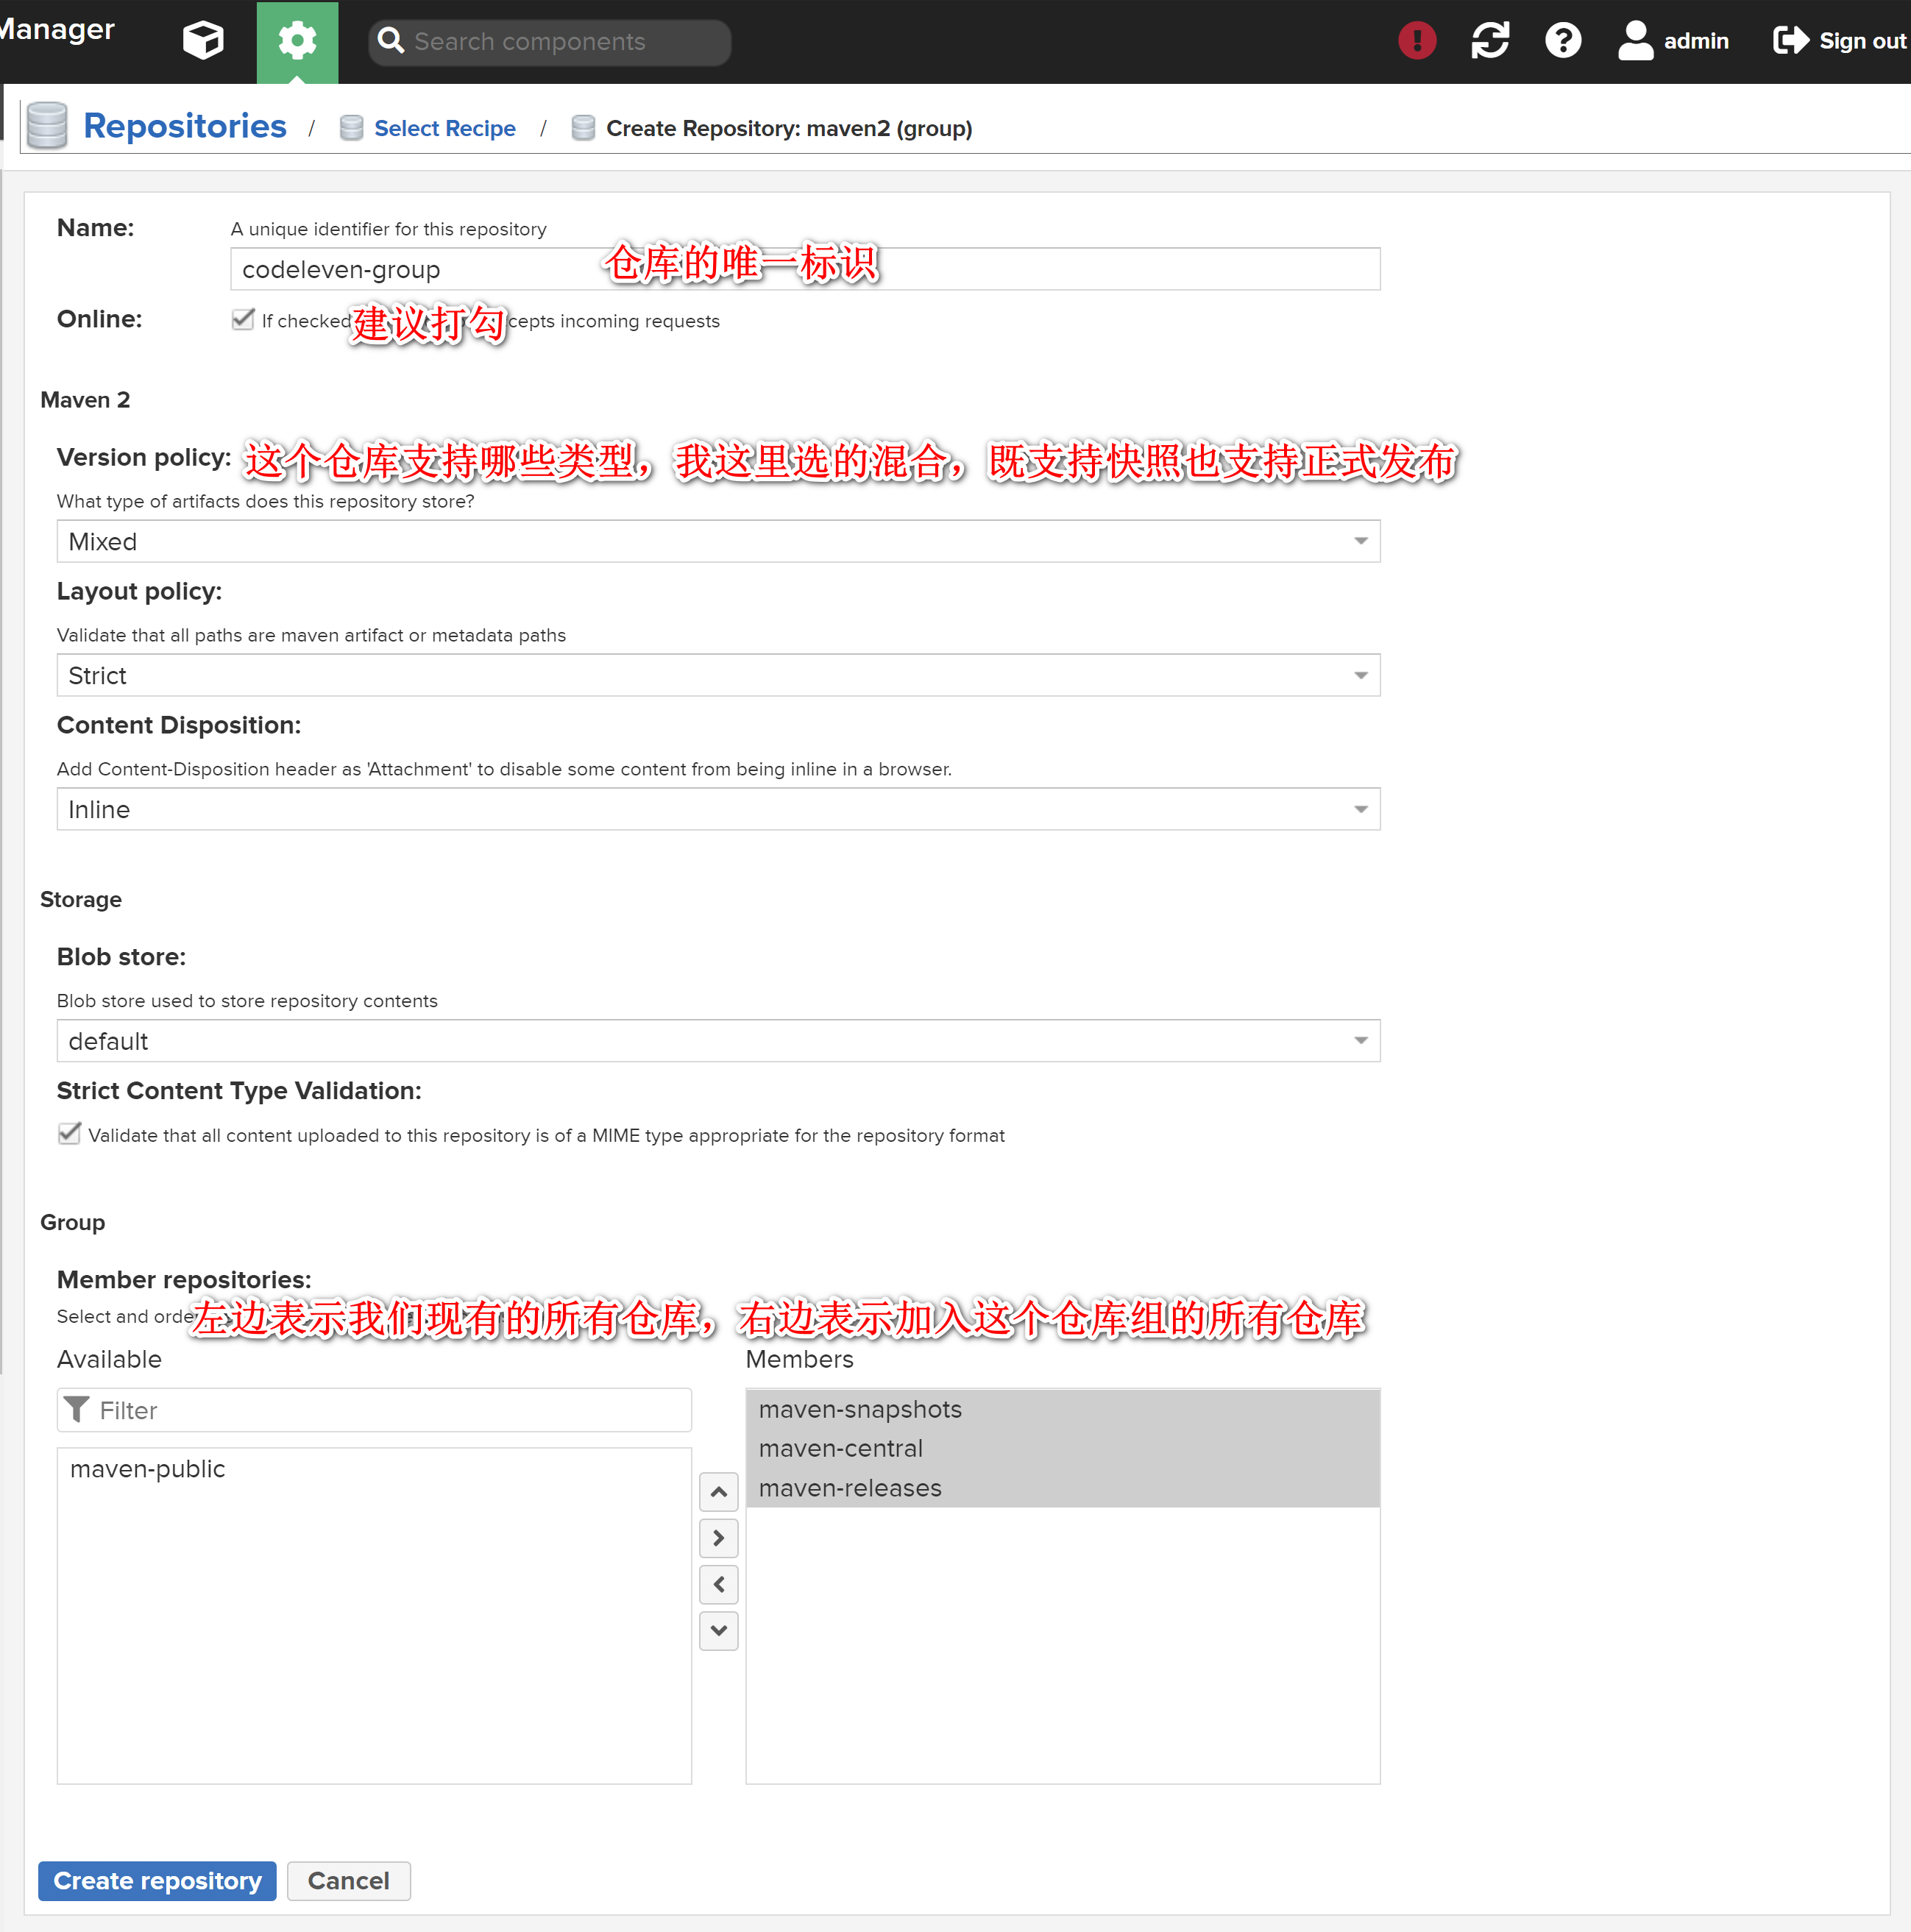
Task: Go to Repositories breadcrumb
Action: (184, 127)
